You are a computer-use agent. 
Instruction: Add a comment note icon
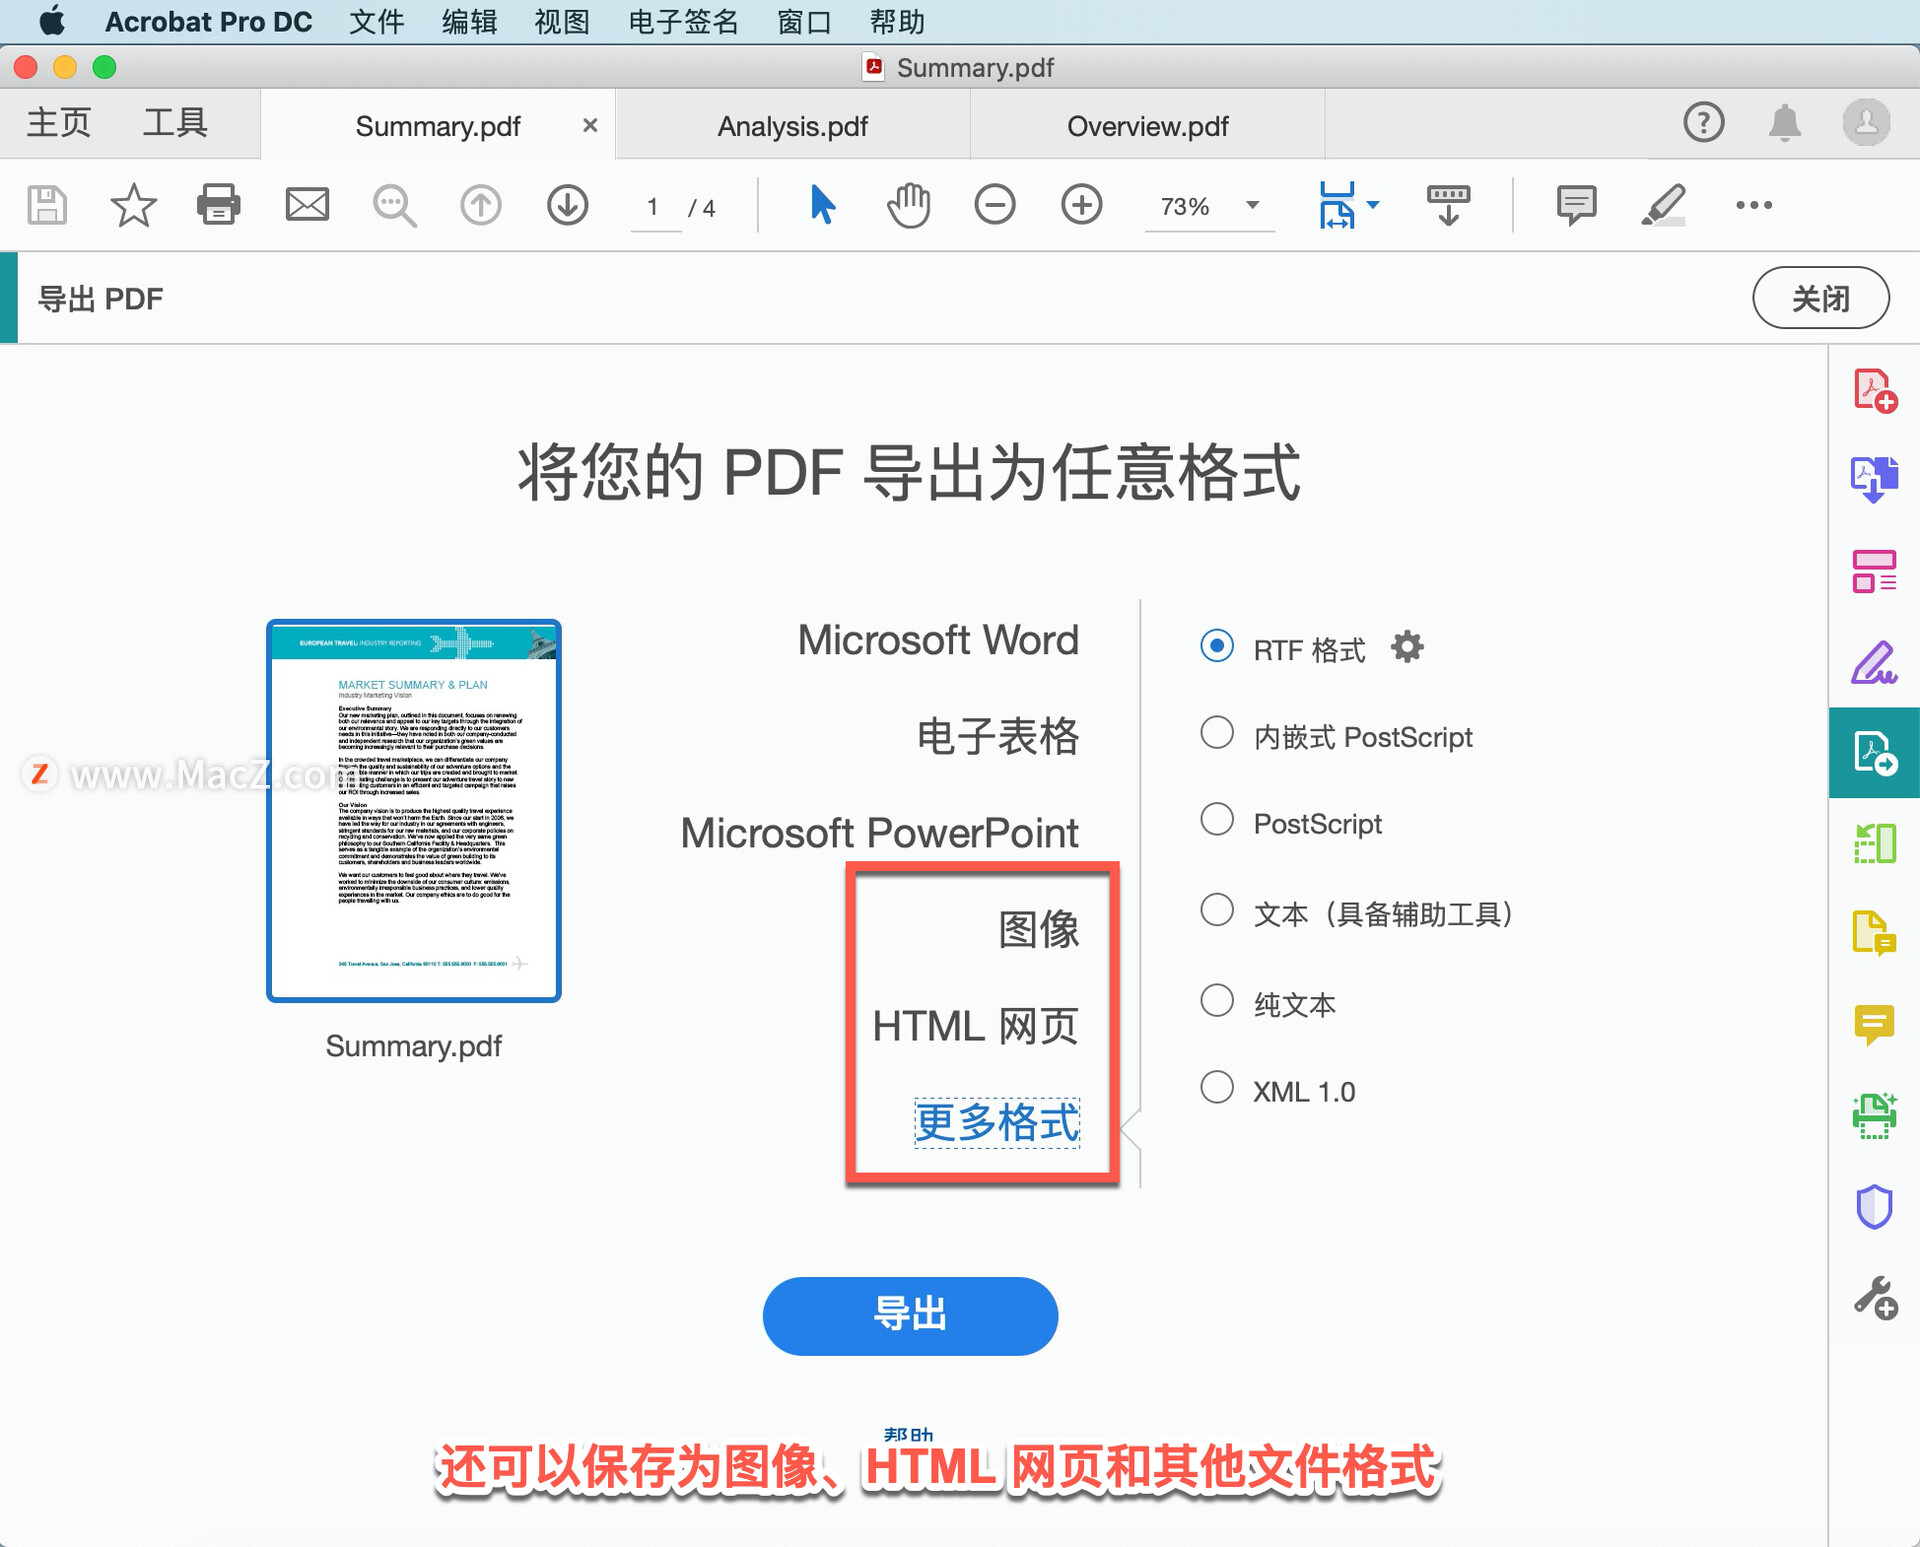[x=1577, y=205]
